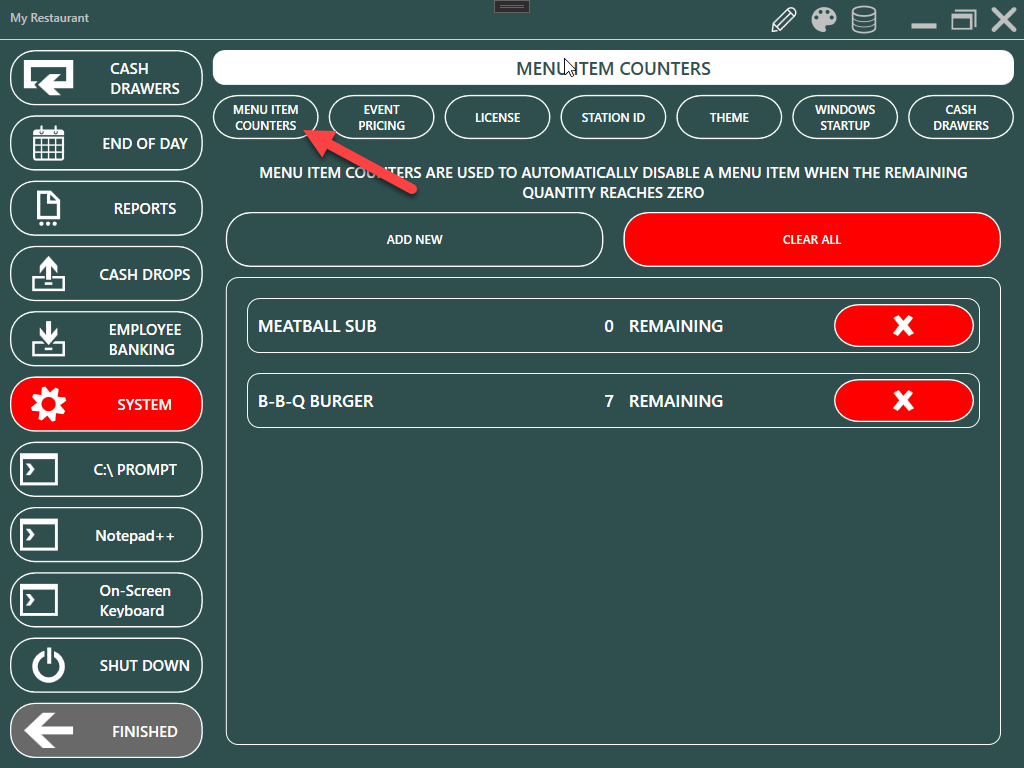This screenshot has height=768, width=1024.
Task: Click the pencil edit icon in title bar
Action: (x=785, y=20)
